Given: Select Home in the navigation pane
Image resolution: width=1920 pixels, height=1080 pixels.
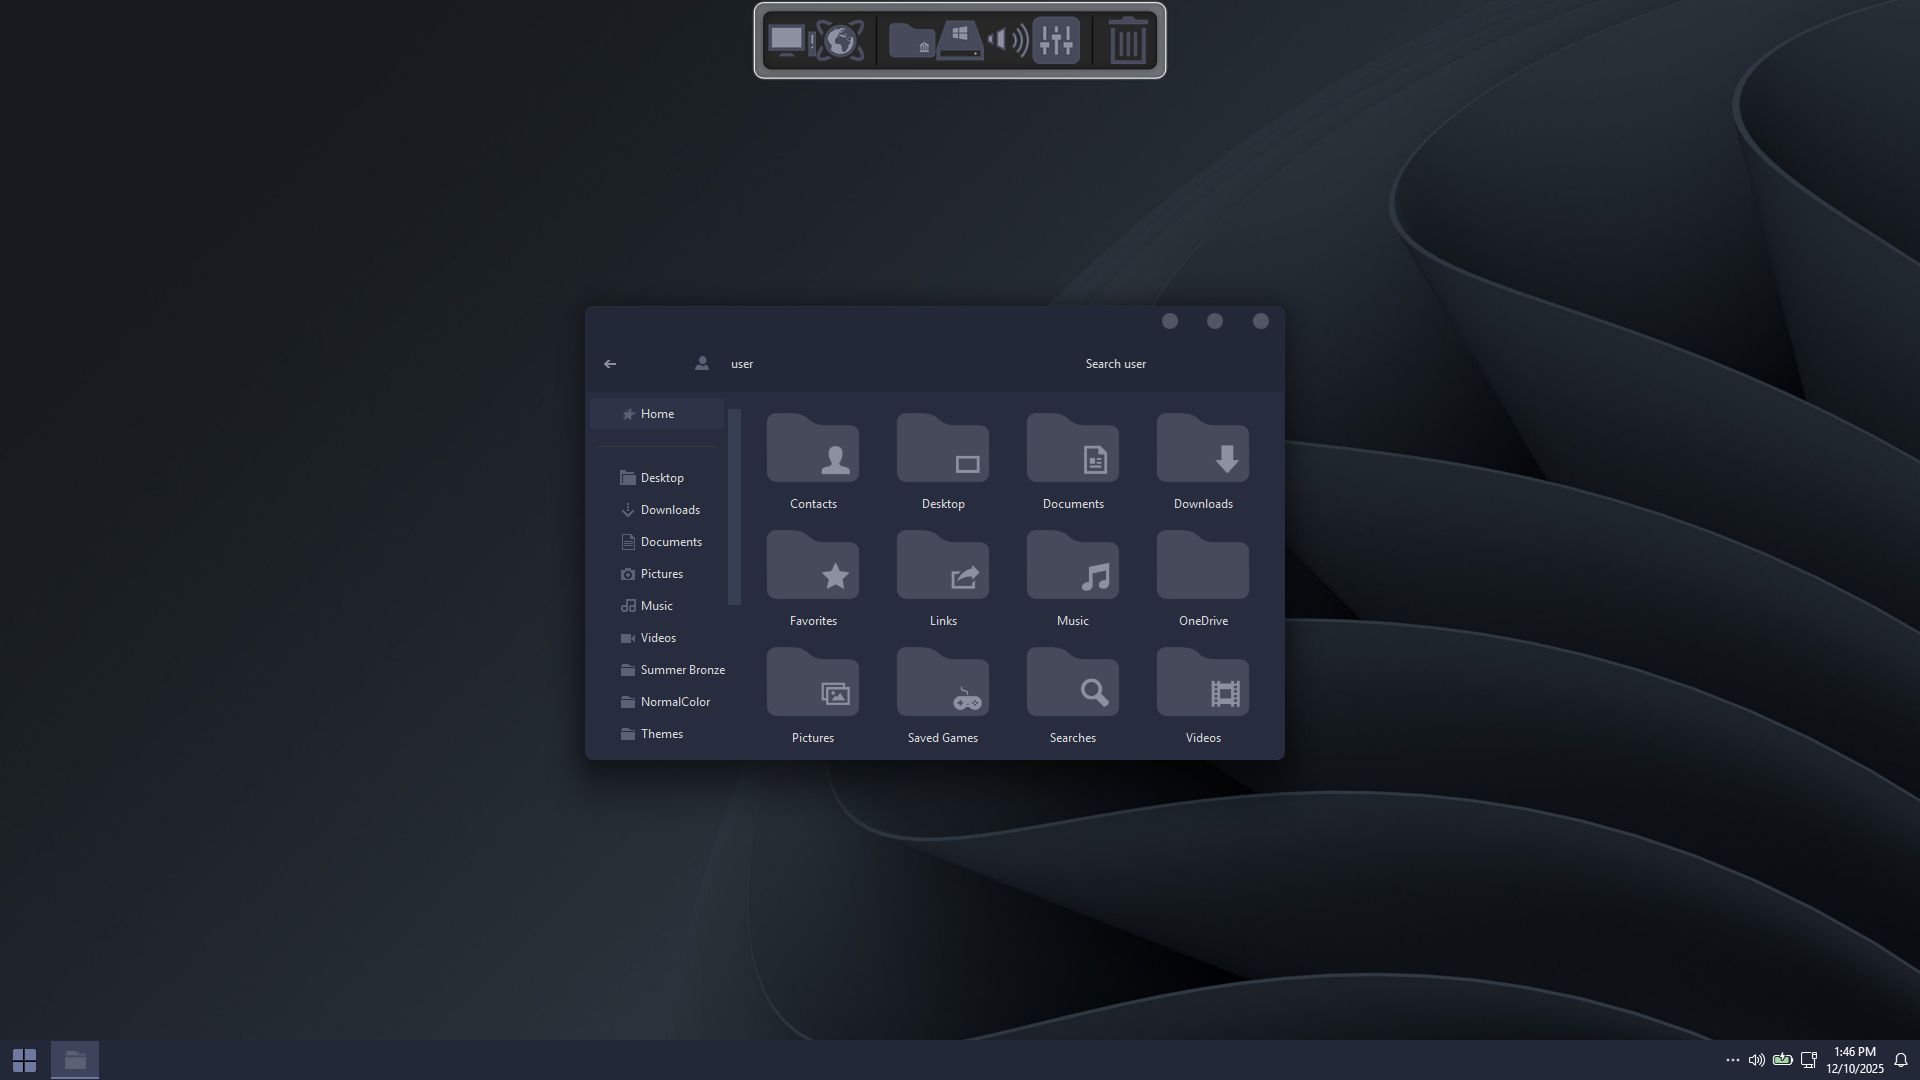Looking at the screenshot, I should (657, 414).
